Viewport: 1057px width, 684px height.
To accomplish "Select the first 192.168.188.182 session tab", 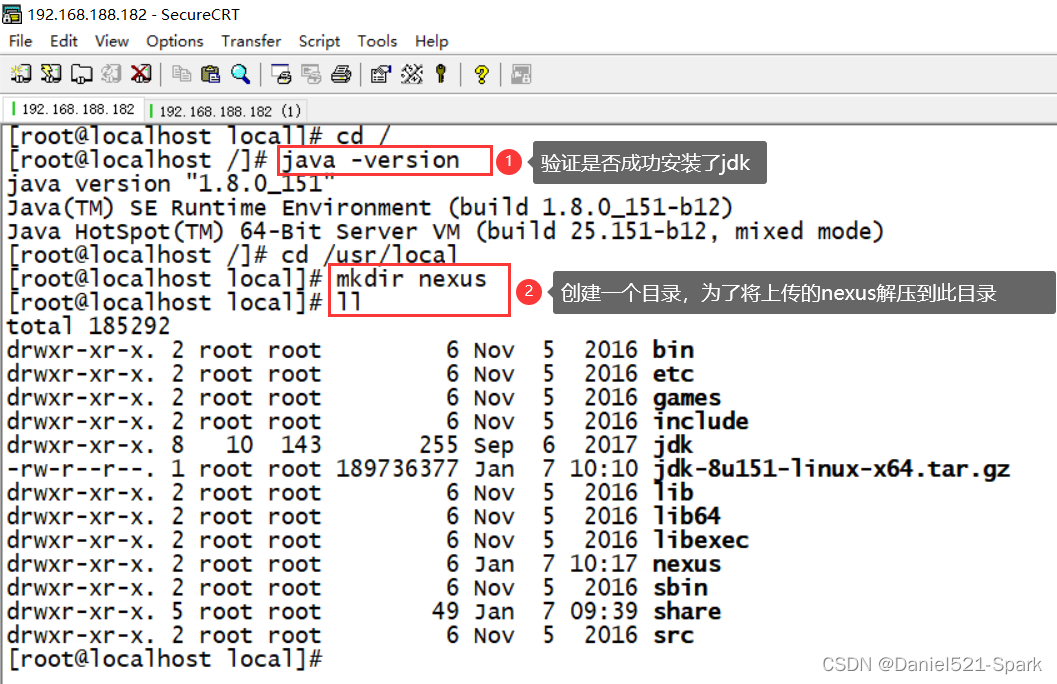I will [77, 110].
